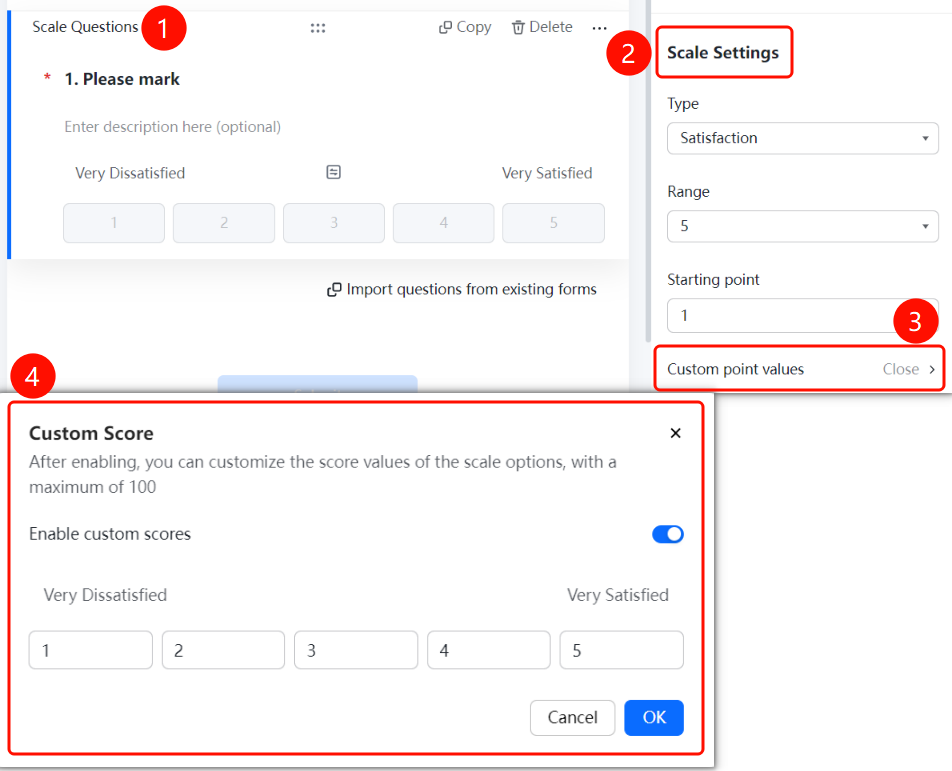Open the Range dropdown showing 5
952x771 pixels.
(803, 226)
